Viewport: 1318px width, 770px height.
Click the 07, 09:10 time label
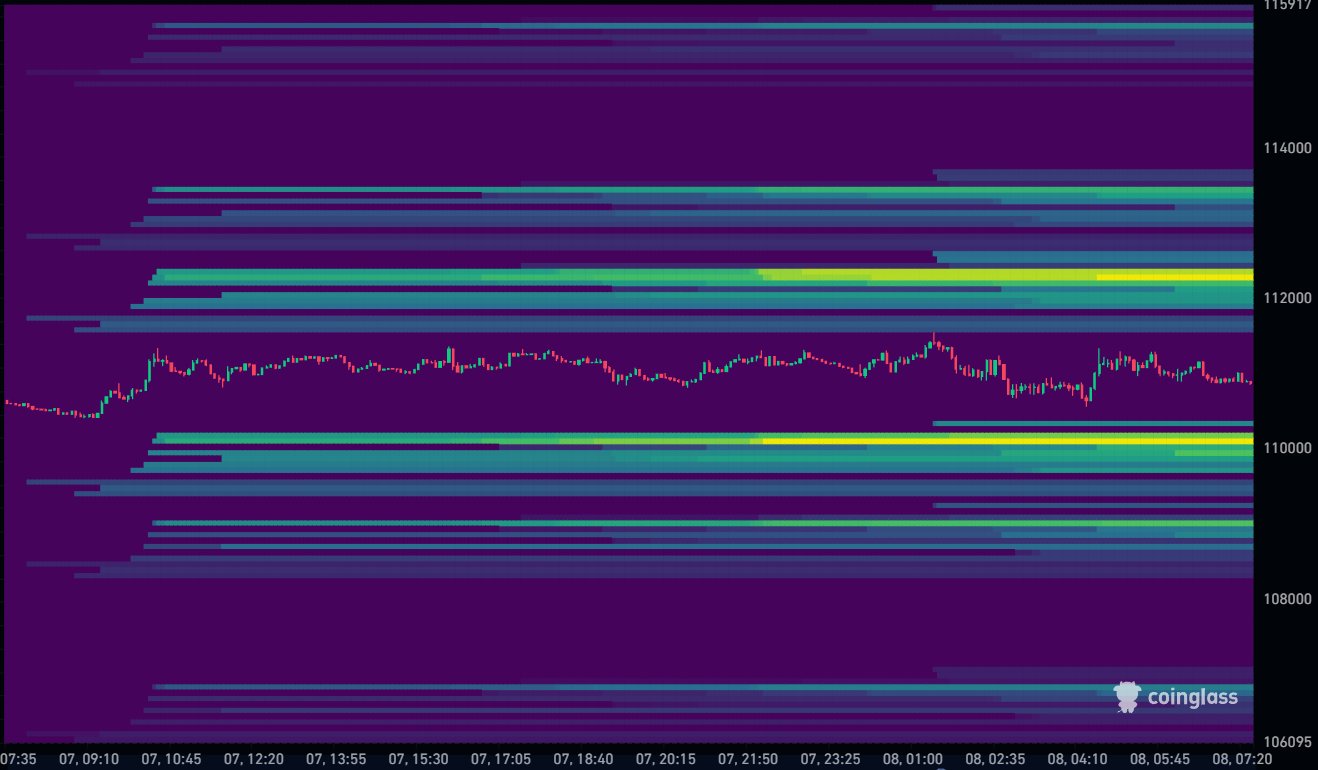[x=89, y=759]
